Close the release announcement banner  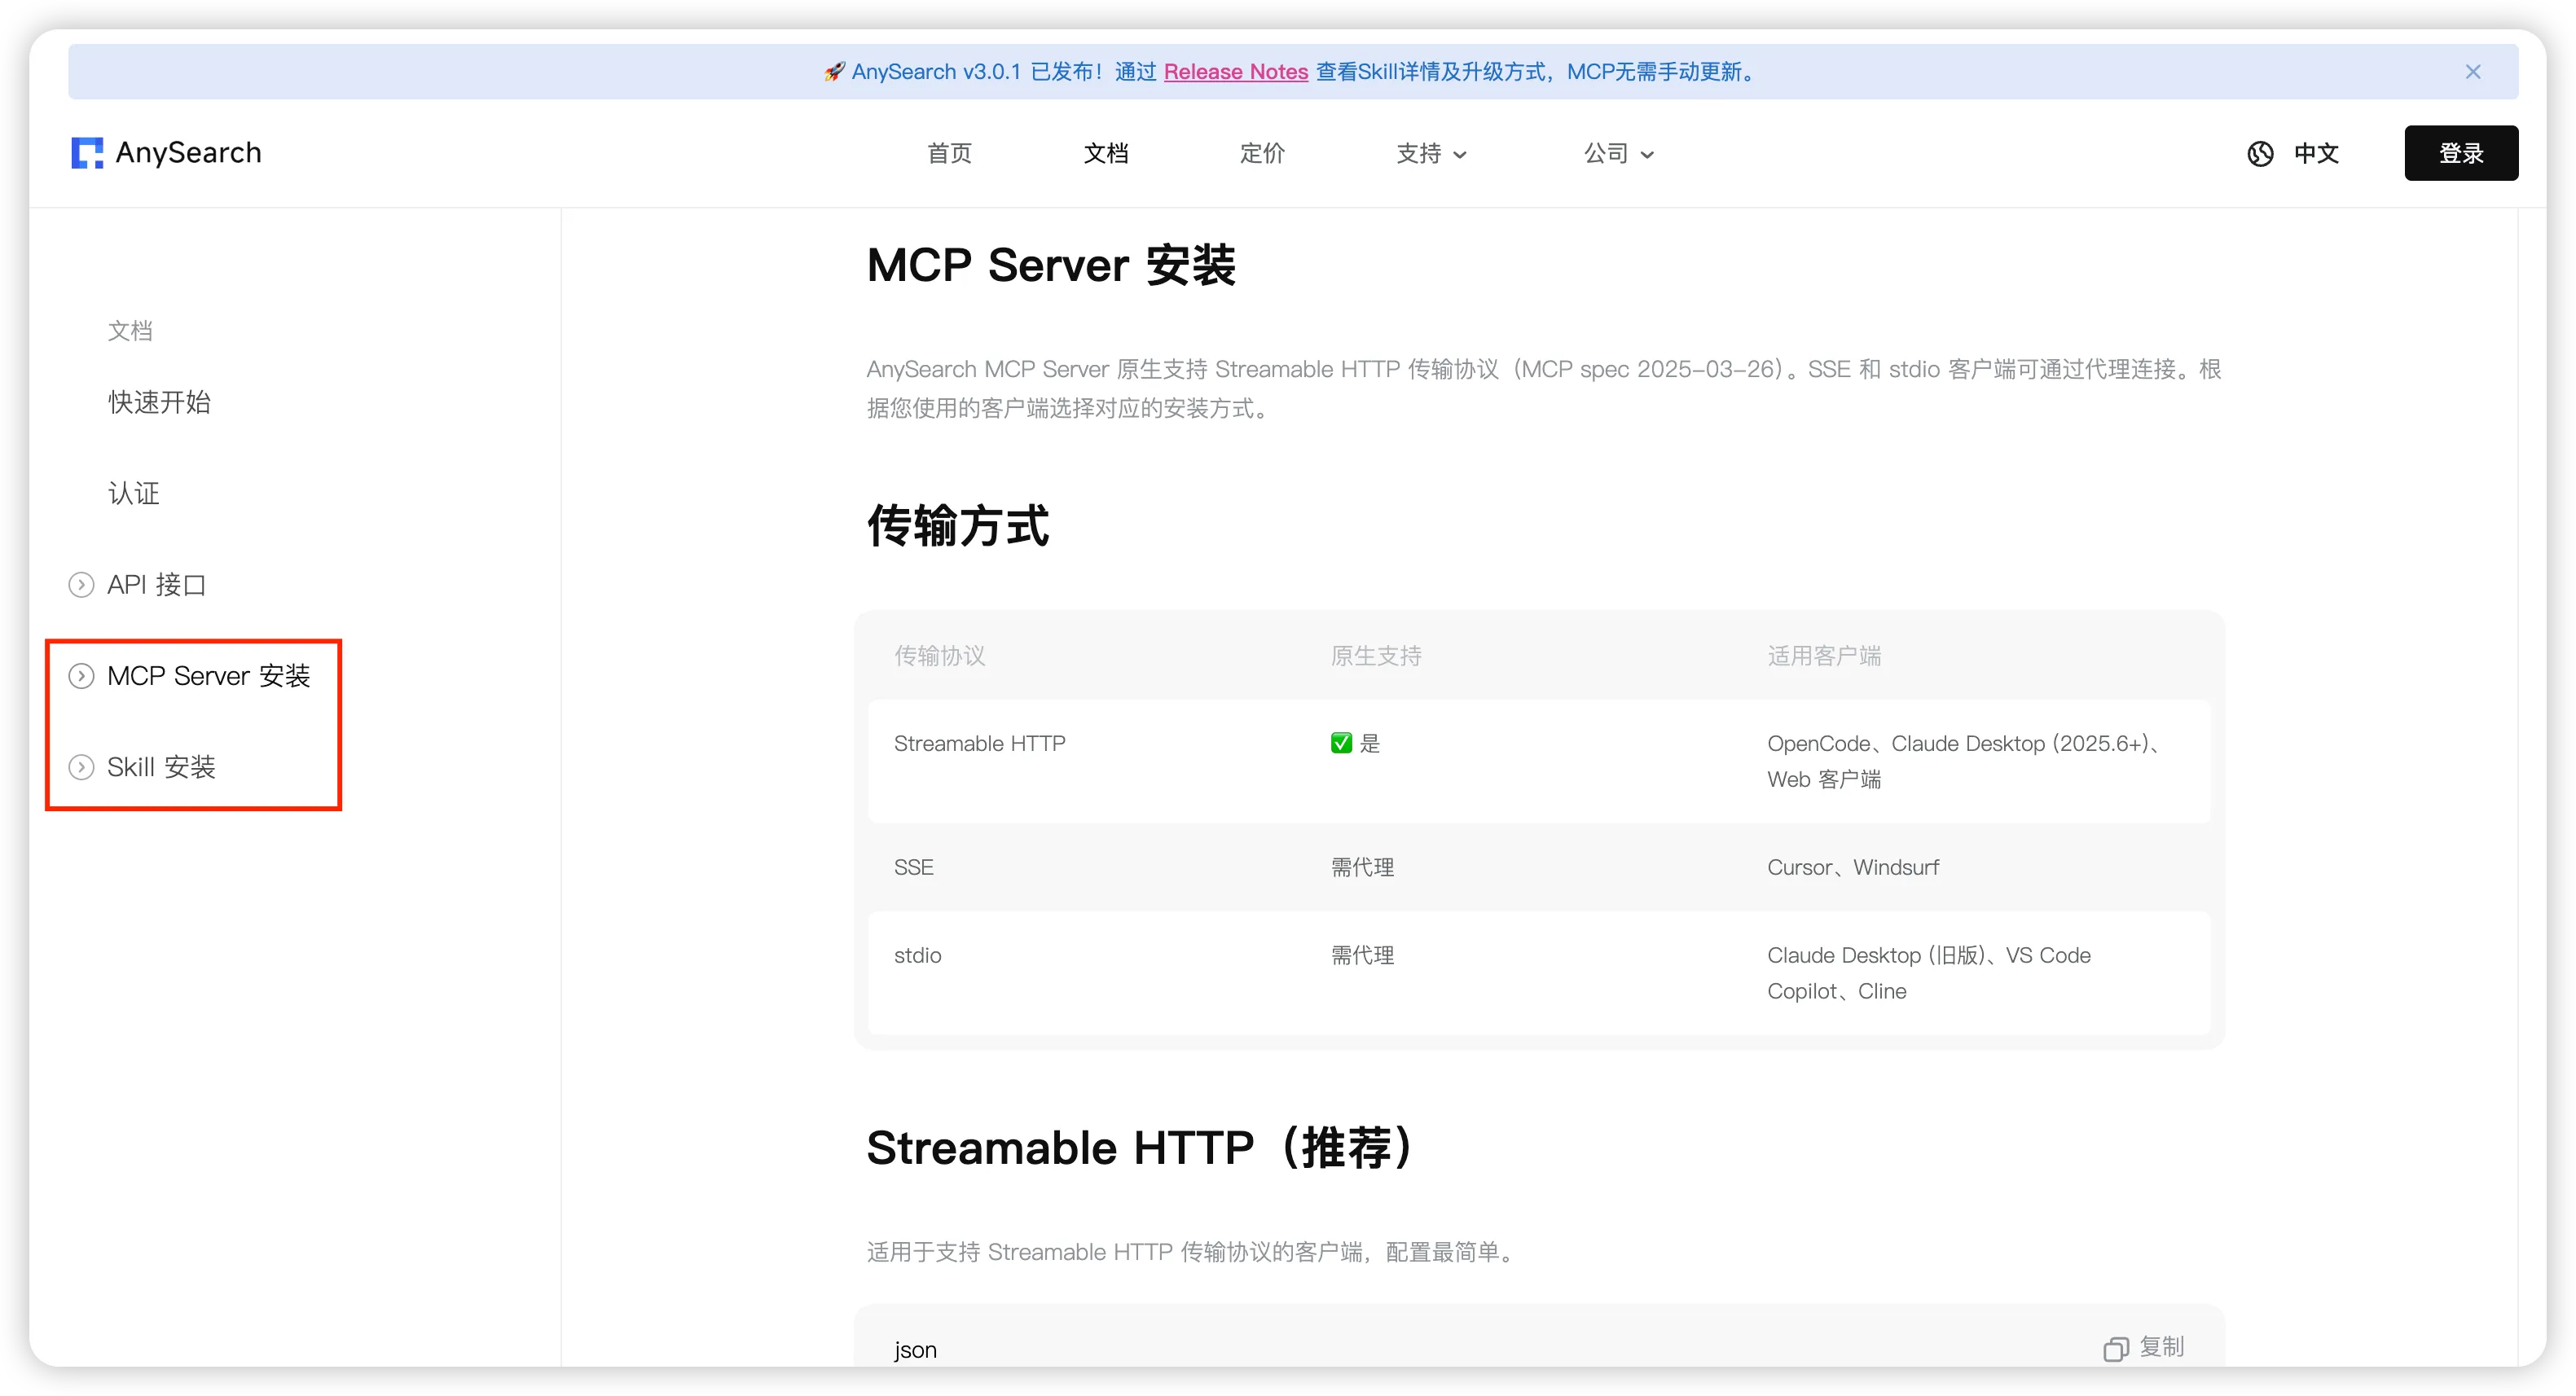[2472, 72]
